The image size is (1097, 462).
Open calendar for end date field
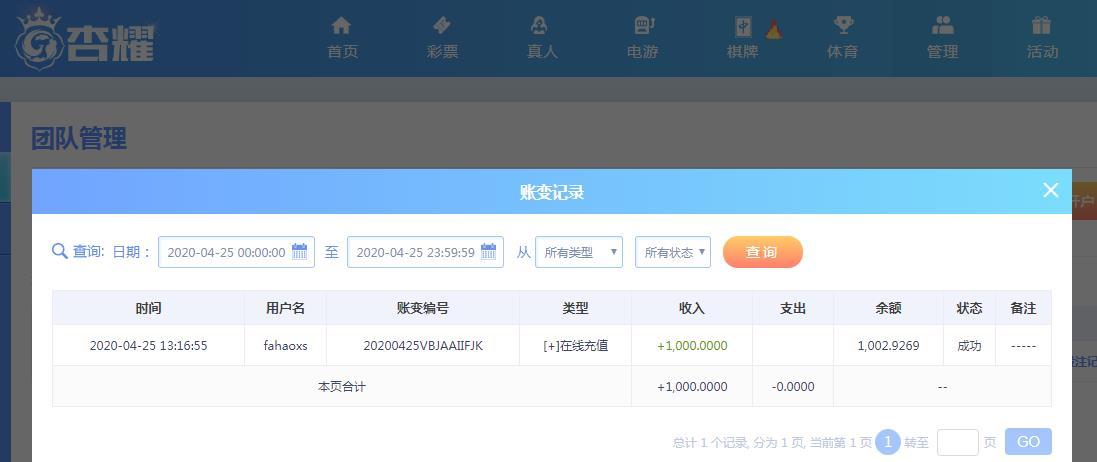(x=488, y=252)
